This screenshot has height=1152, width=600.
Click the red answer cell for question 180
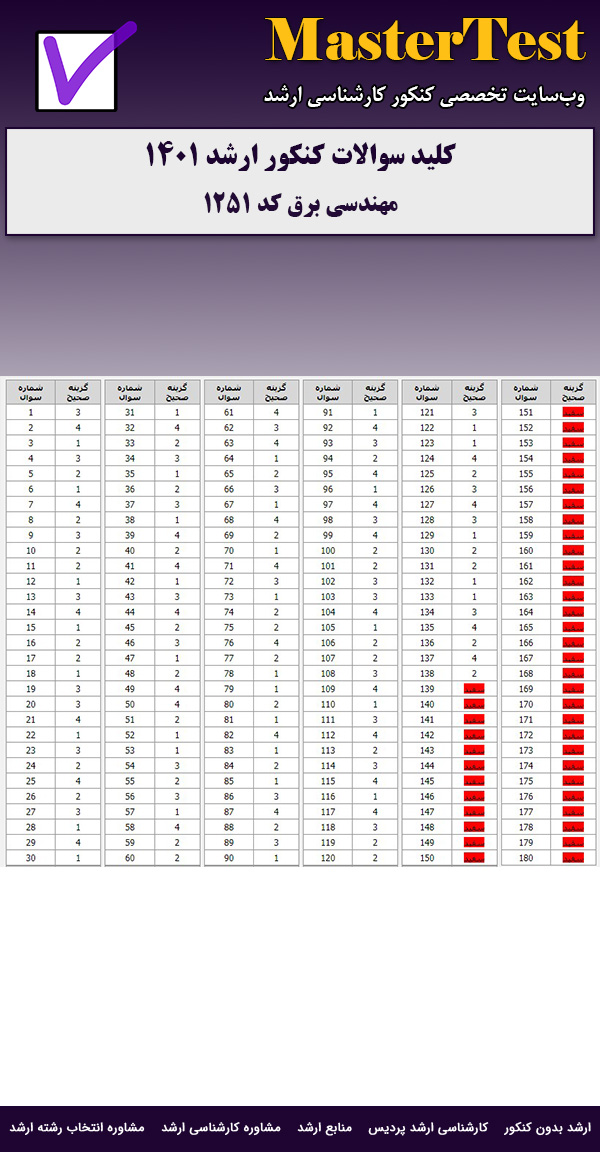573,858
